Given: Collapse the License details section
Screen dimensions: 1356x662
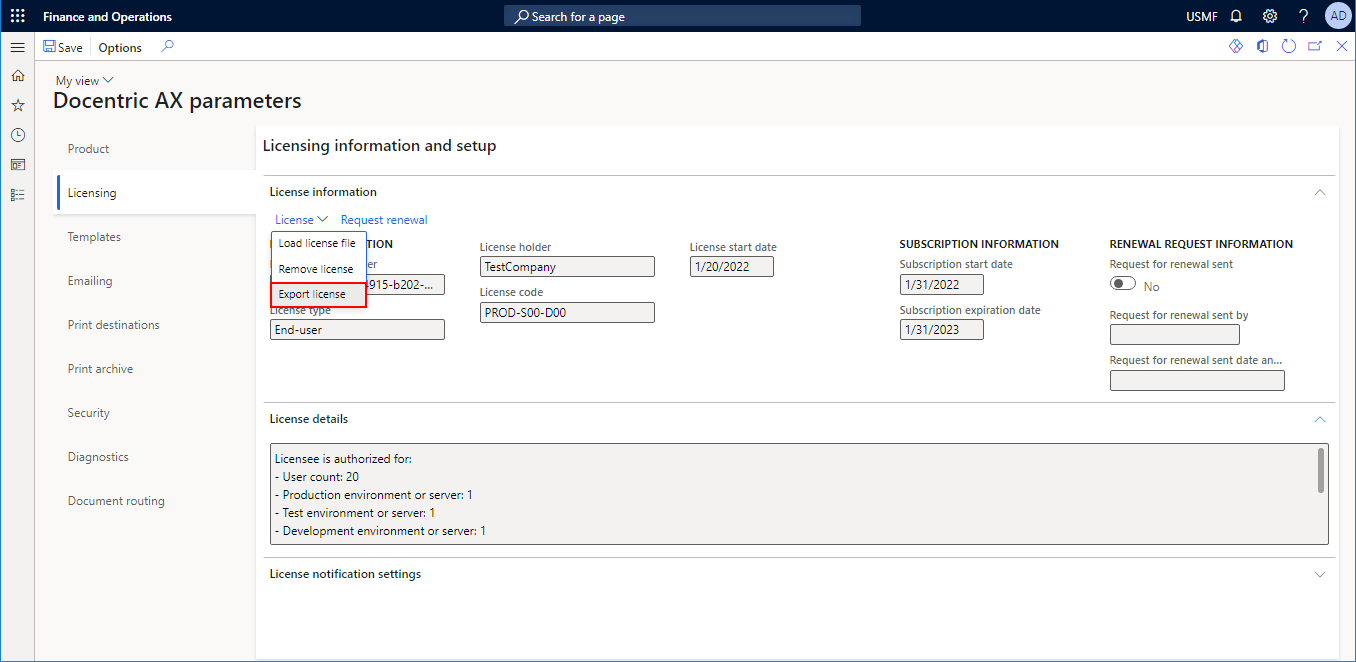Looking at the screenshot, I should 1320,419.
